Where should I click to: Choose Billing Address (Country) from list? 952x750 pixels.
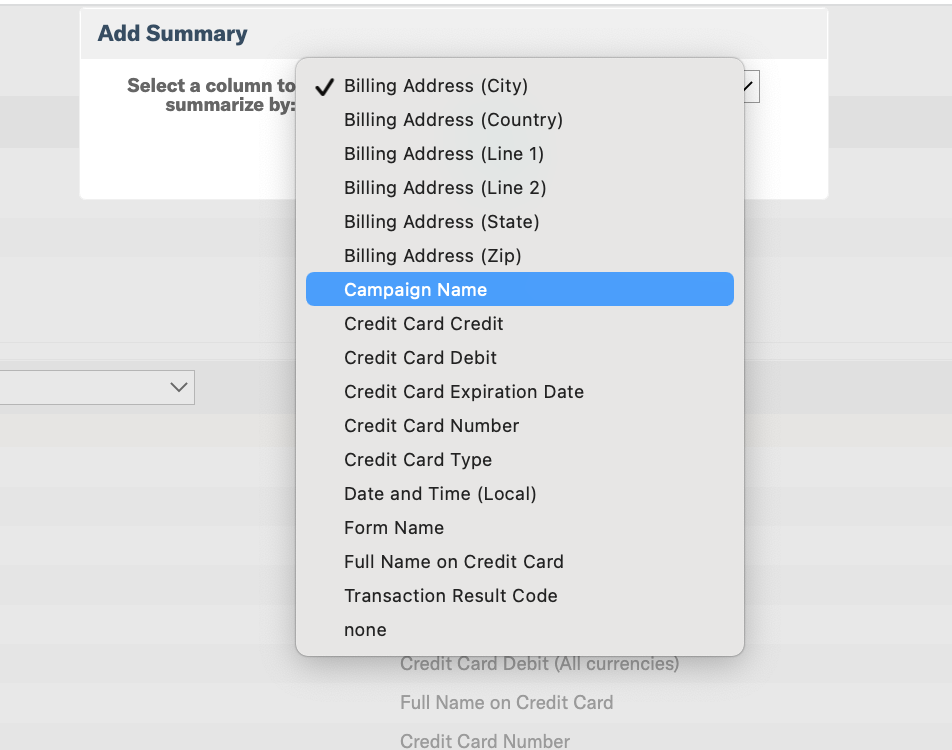pos(520,120)
